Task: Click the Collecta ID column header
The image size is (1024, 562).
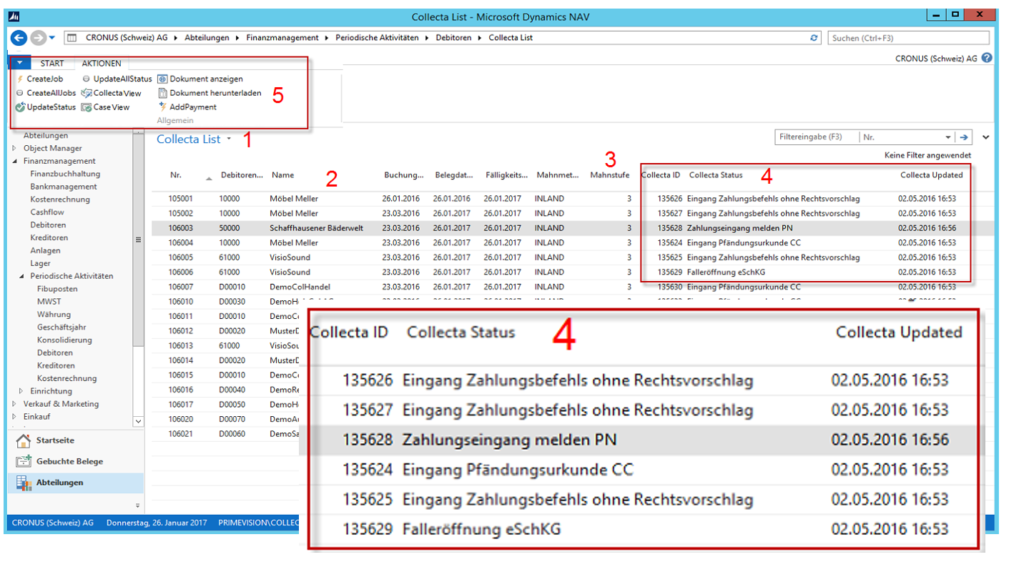Action: (661, 175)
